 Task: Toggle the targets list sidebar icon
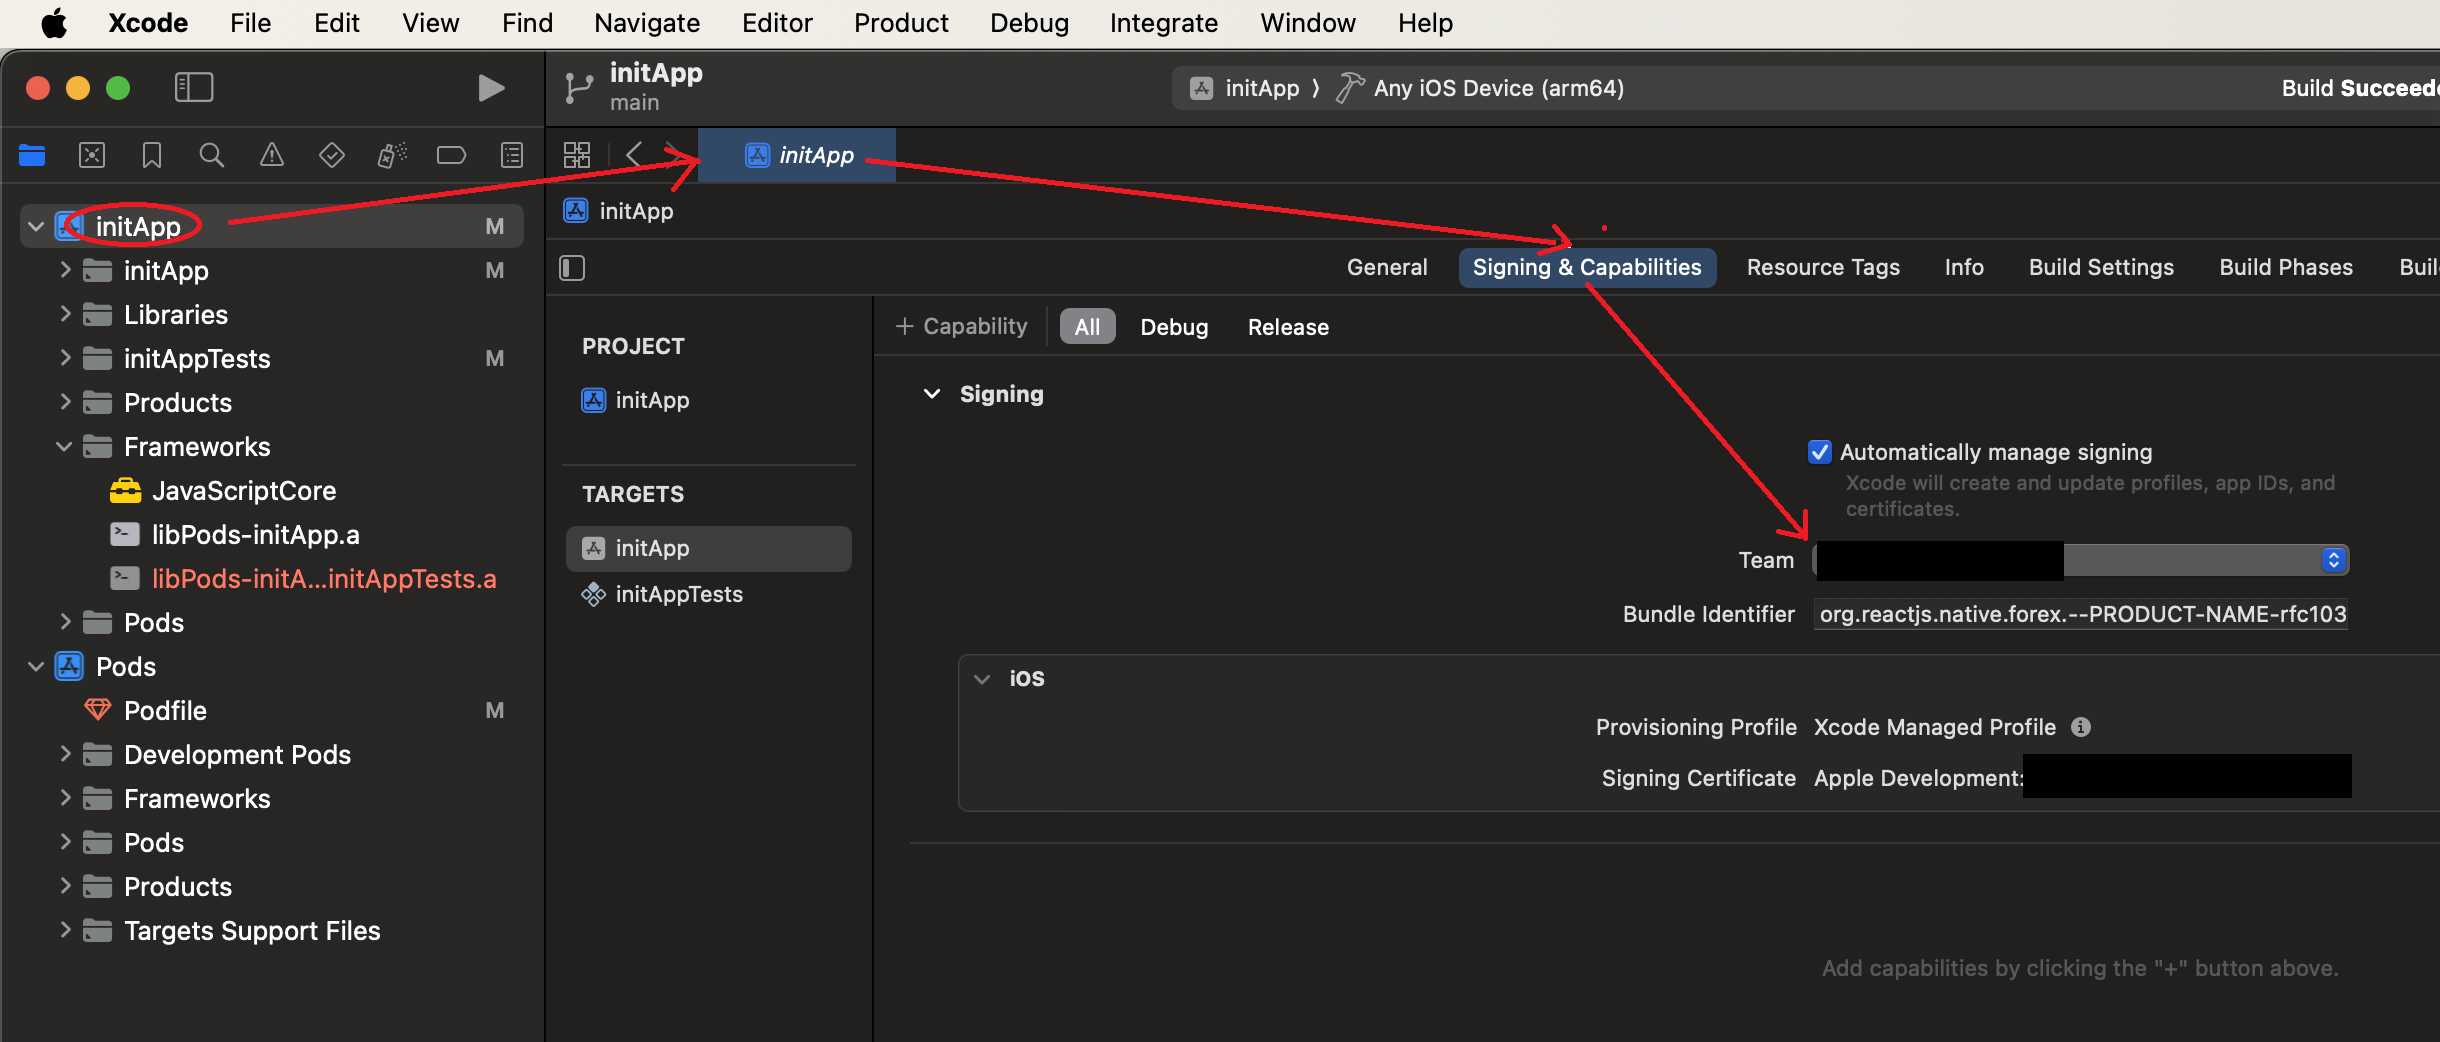point(572,268)
